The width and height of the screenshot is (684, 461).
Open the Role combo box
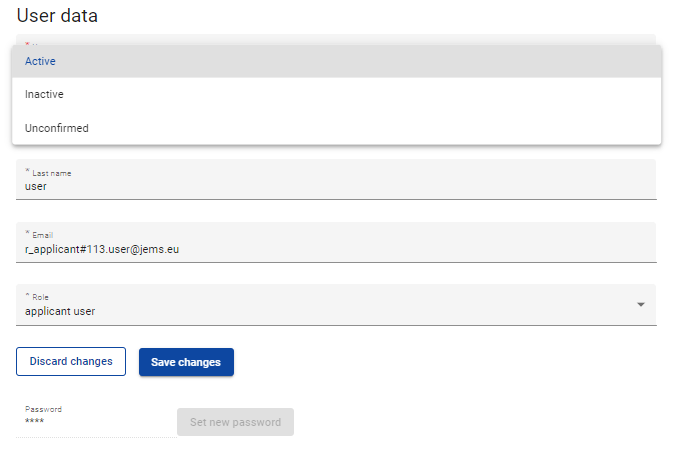click(336, 305)
